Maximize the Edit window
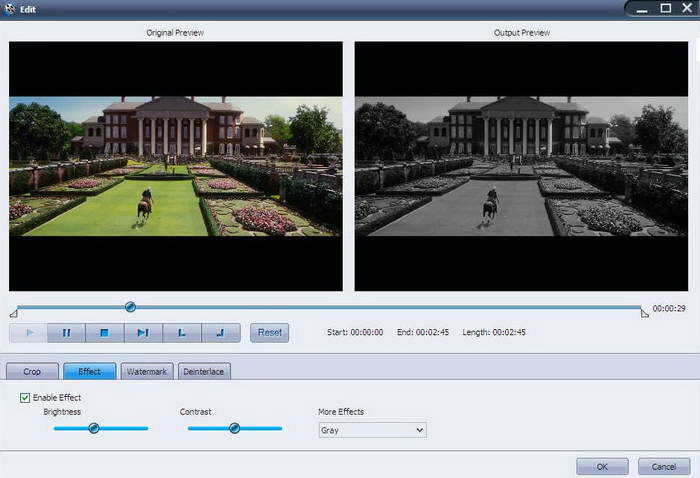The height and width of the screenshot is (478, 700). (666, 8)
